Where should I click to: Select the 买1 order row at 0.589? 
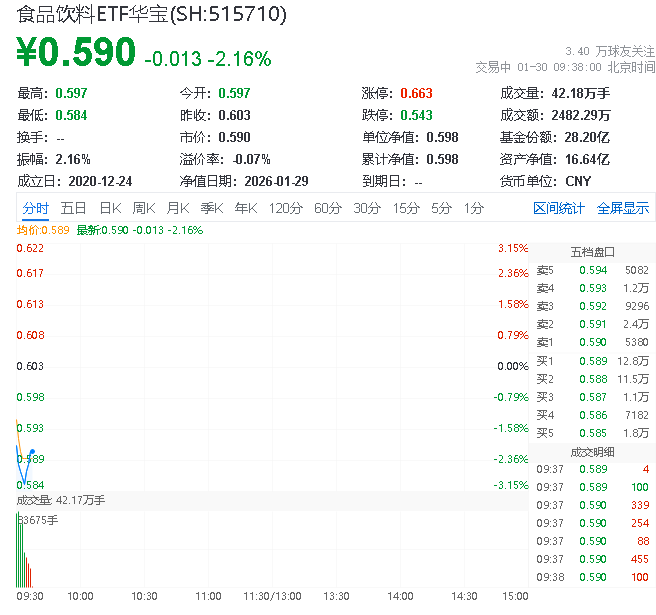(x=592, y=360)
